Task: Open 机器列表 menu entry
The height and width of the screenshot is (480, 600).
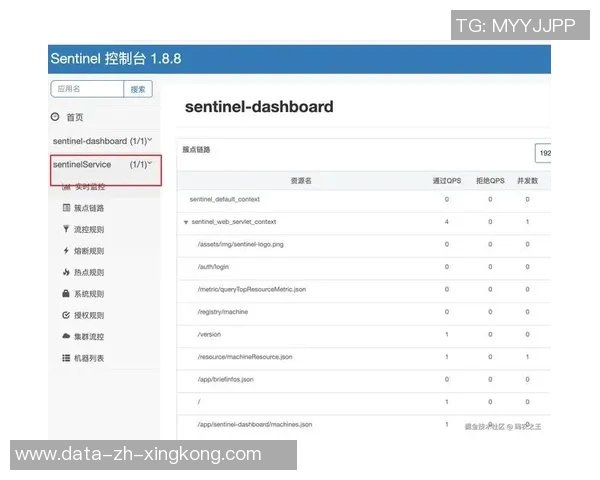Action: pyautogui.click(x=89, y=358)
